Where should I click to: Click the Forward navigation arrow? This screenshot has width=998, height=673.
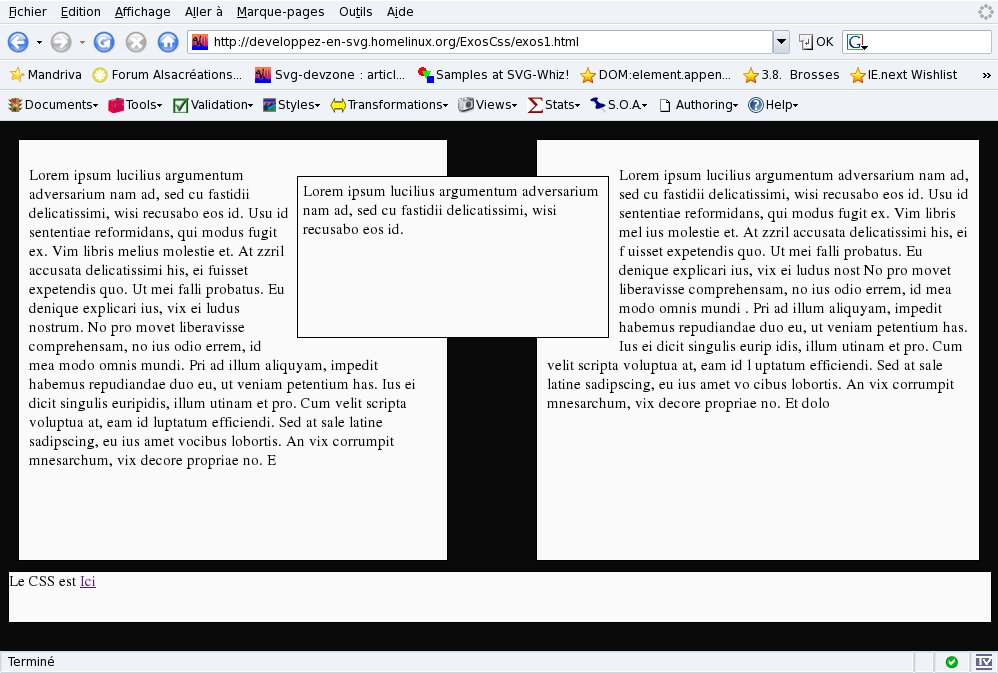[x=60, y=42]
